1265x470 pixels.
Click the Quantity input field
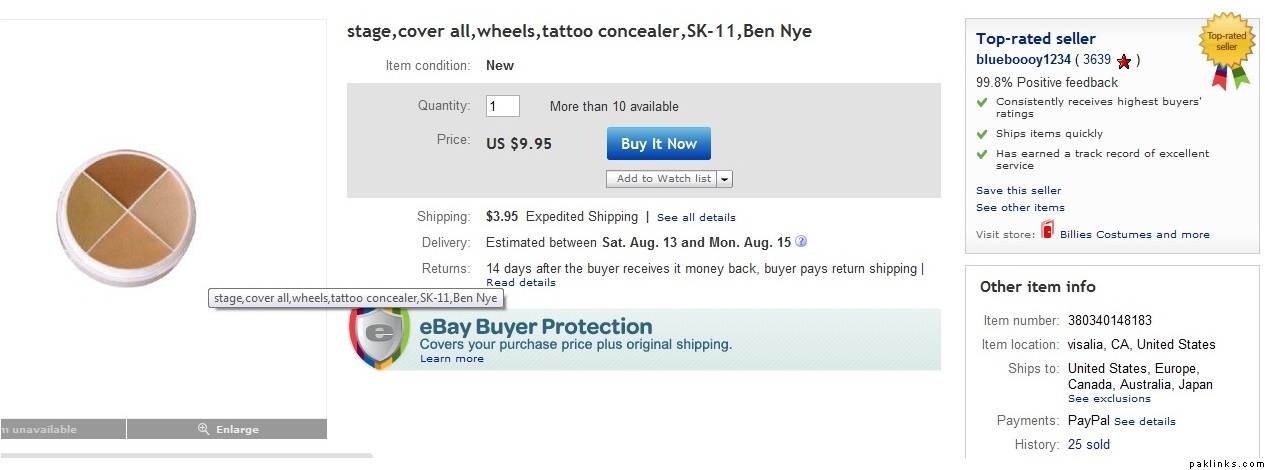tap(503, 106)
